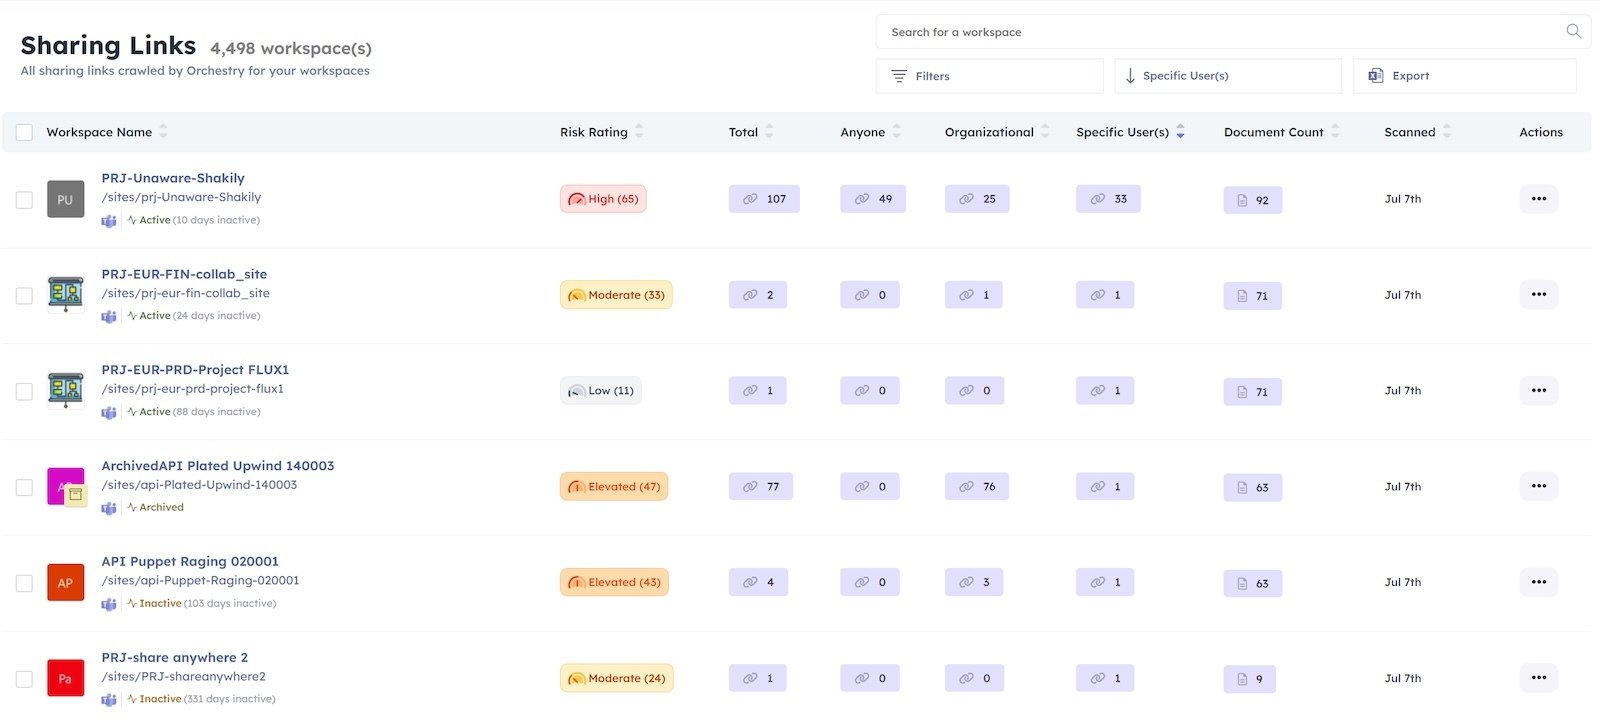Click the AP orange workspace avatar
This screenshot has width=1600, height=722.
coord(65,583)
